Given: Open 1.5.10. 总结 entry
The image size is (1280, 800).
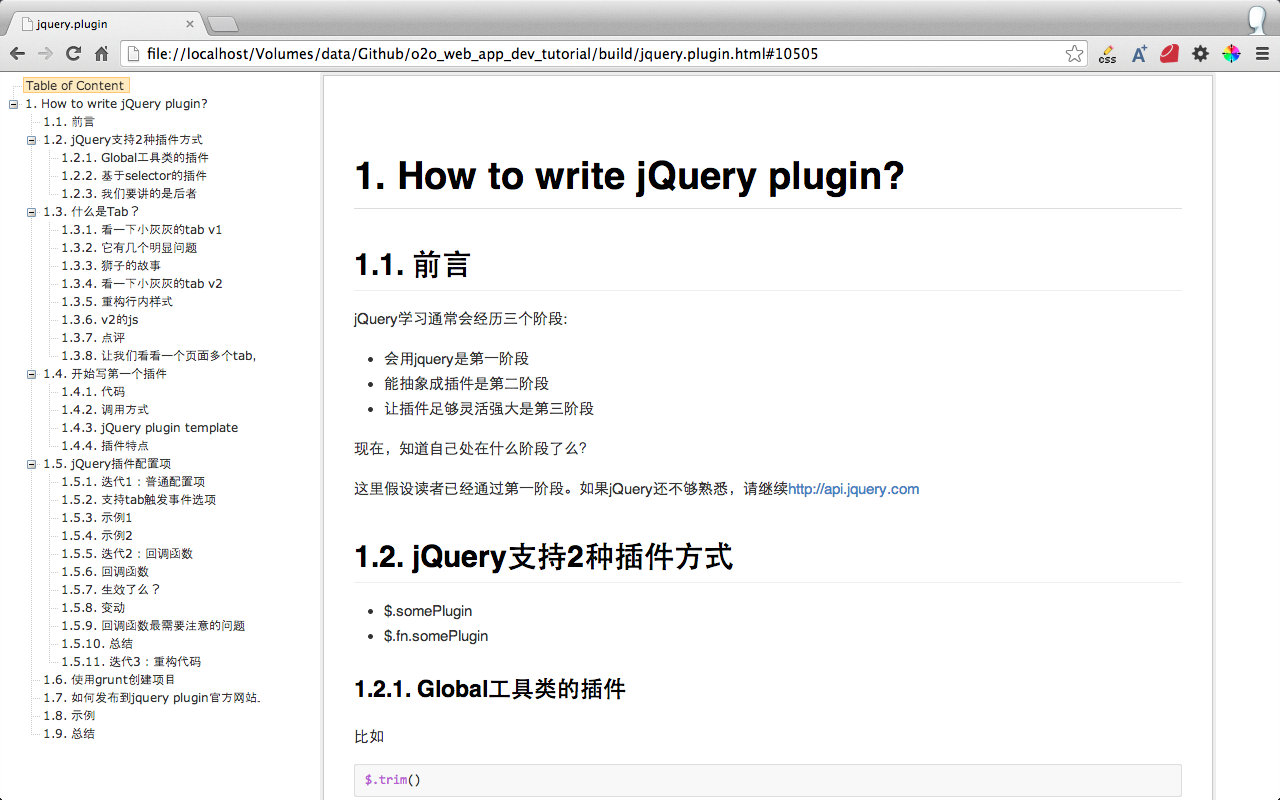Looking at the screenshot, I should point(97,644).
